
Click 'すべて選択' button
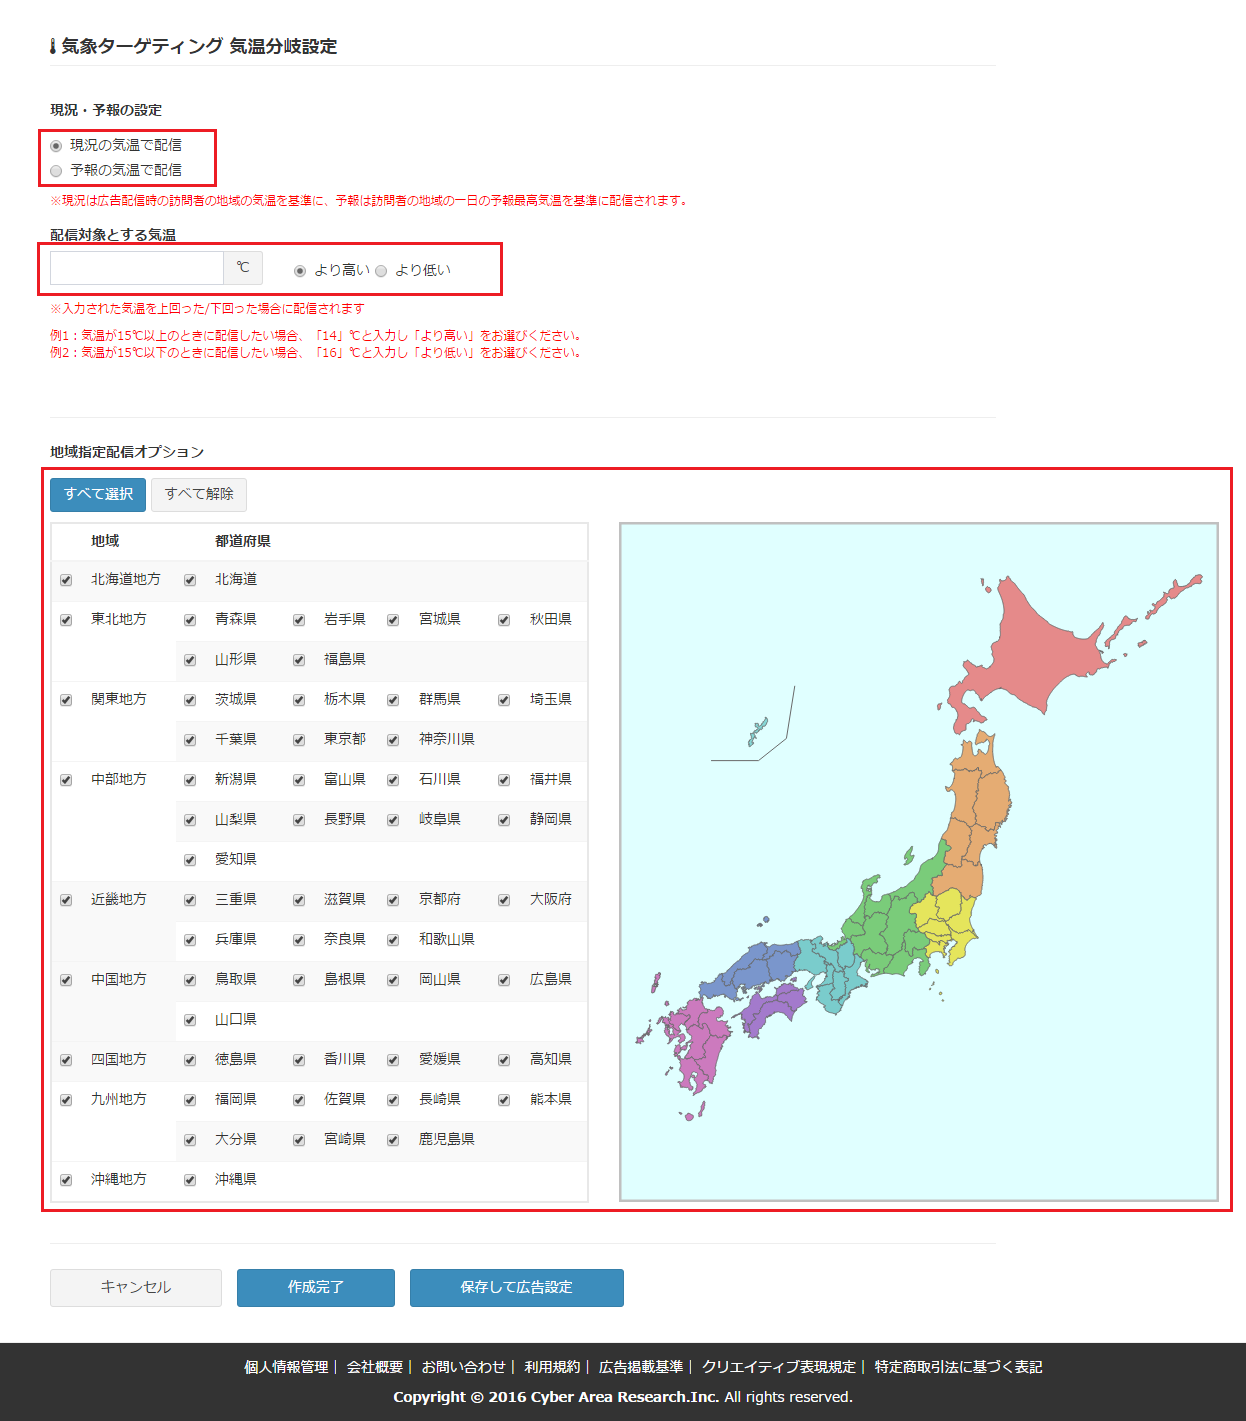click(x=98, y=494)
